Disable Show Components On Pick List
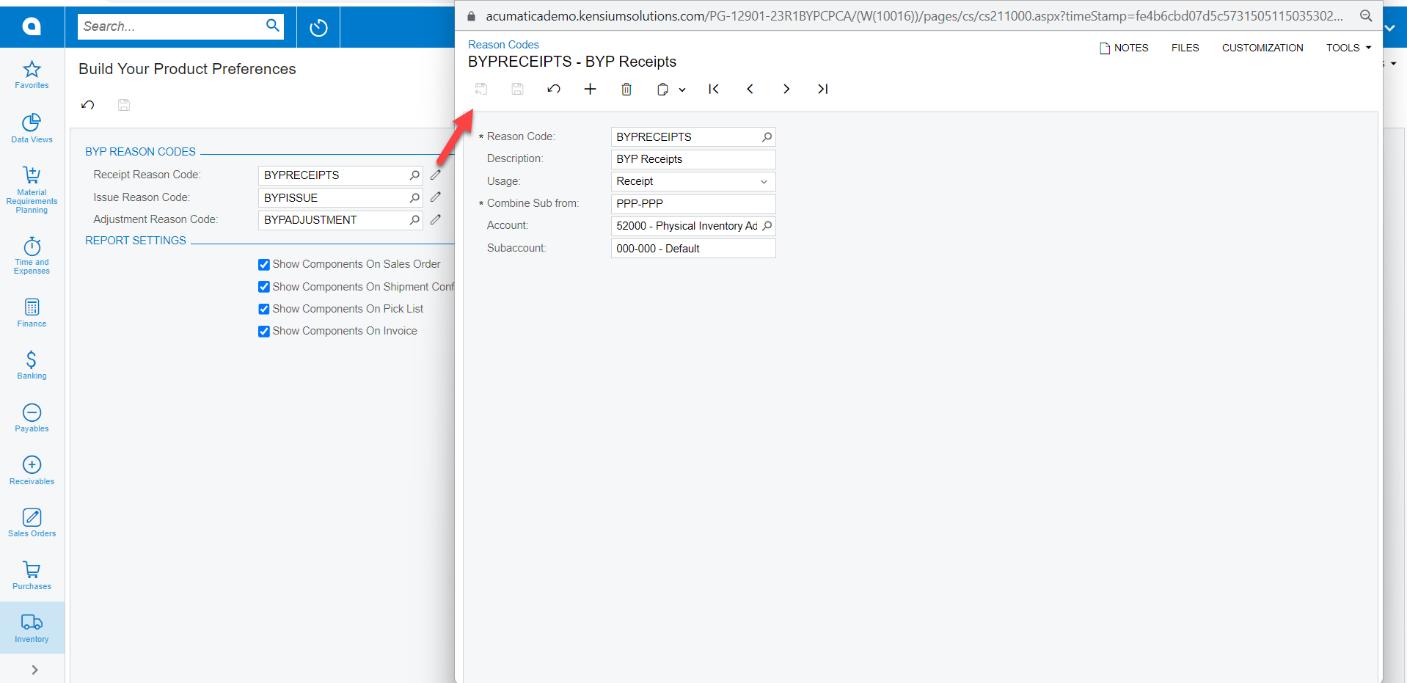The image size is (1407, 683). point(264,308)
